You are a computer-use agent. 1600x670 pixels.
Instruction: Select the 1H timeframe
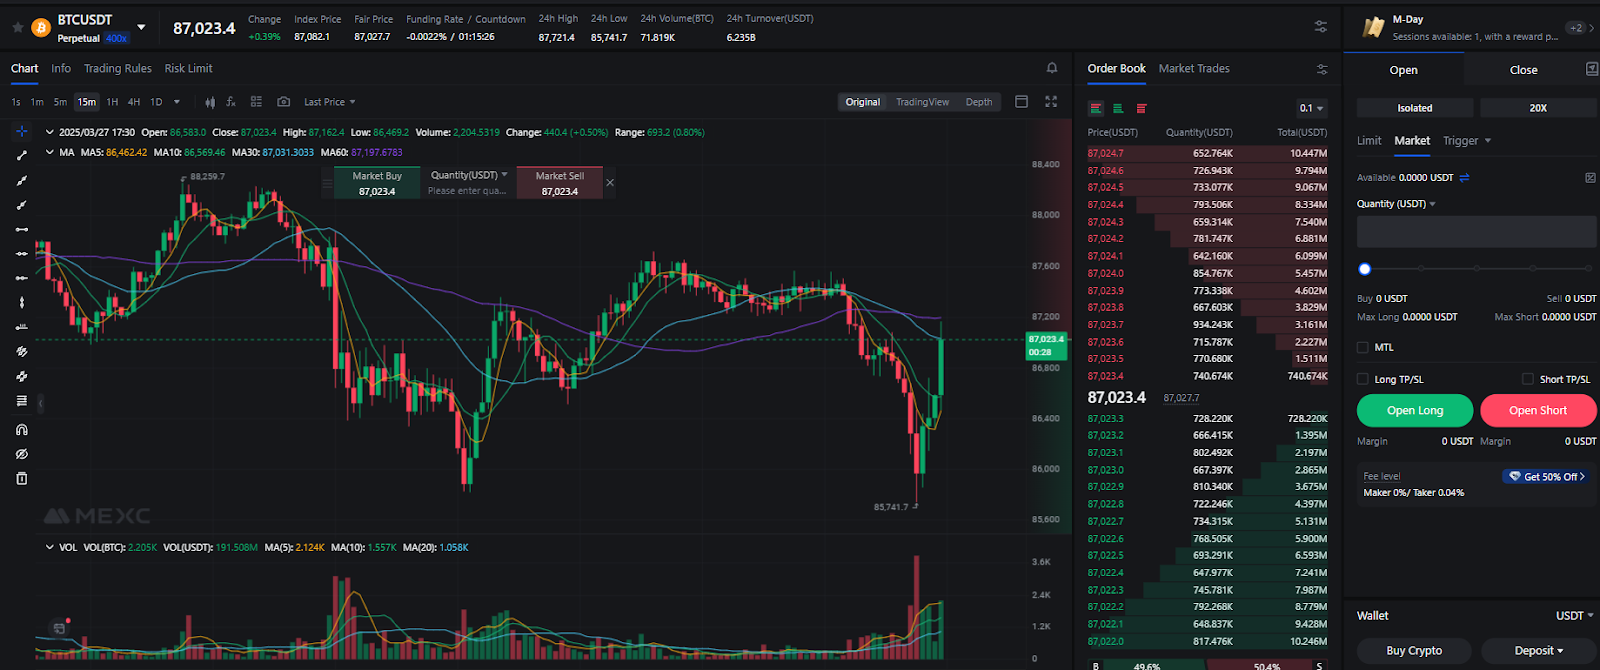[x=112, y=102]
